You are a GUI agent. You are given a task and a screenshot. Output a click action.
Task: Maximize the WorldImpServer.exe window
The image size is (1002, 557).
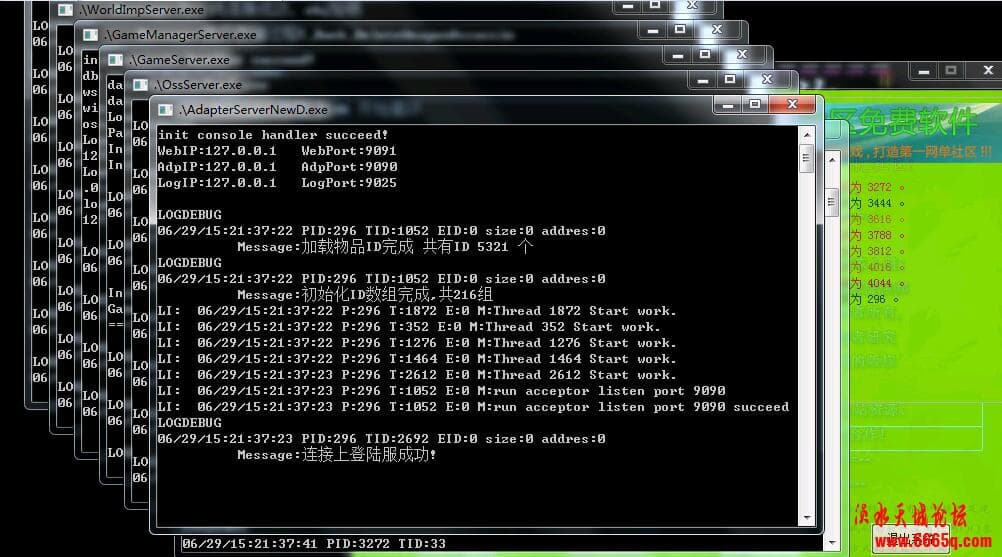655,6
